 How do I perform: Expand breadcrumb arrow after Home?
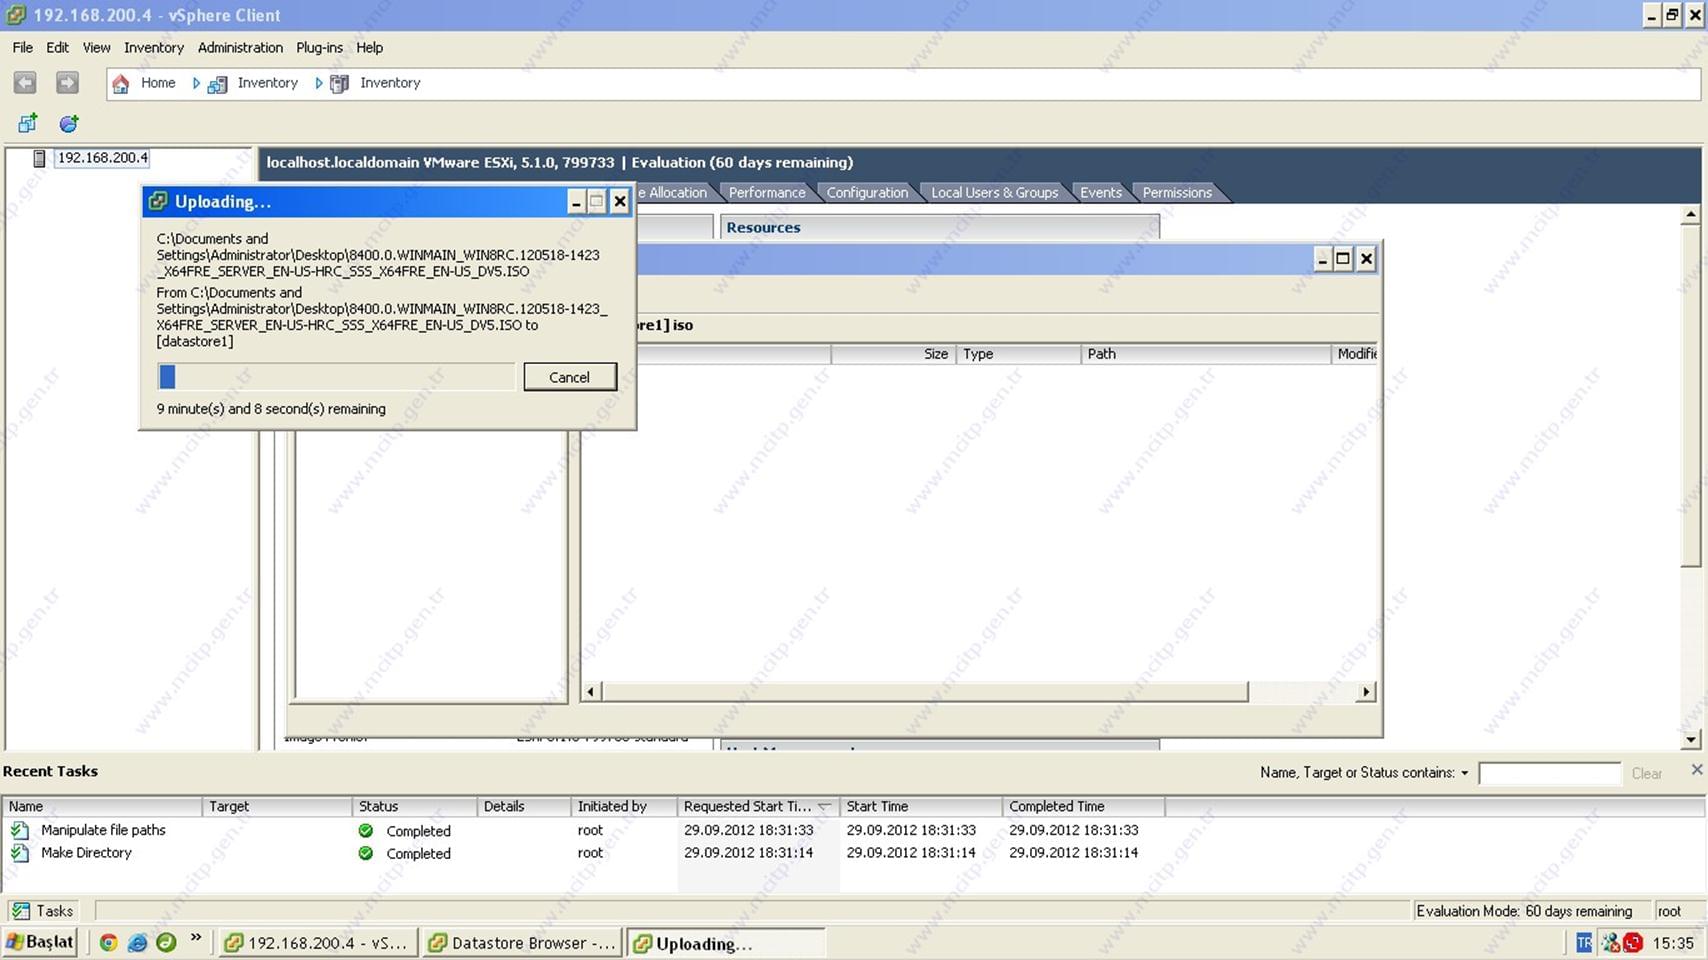pos(196,83)
